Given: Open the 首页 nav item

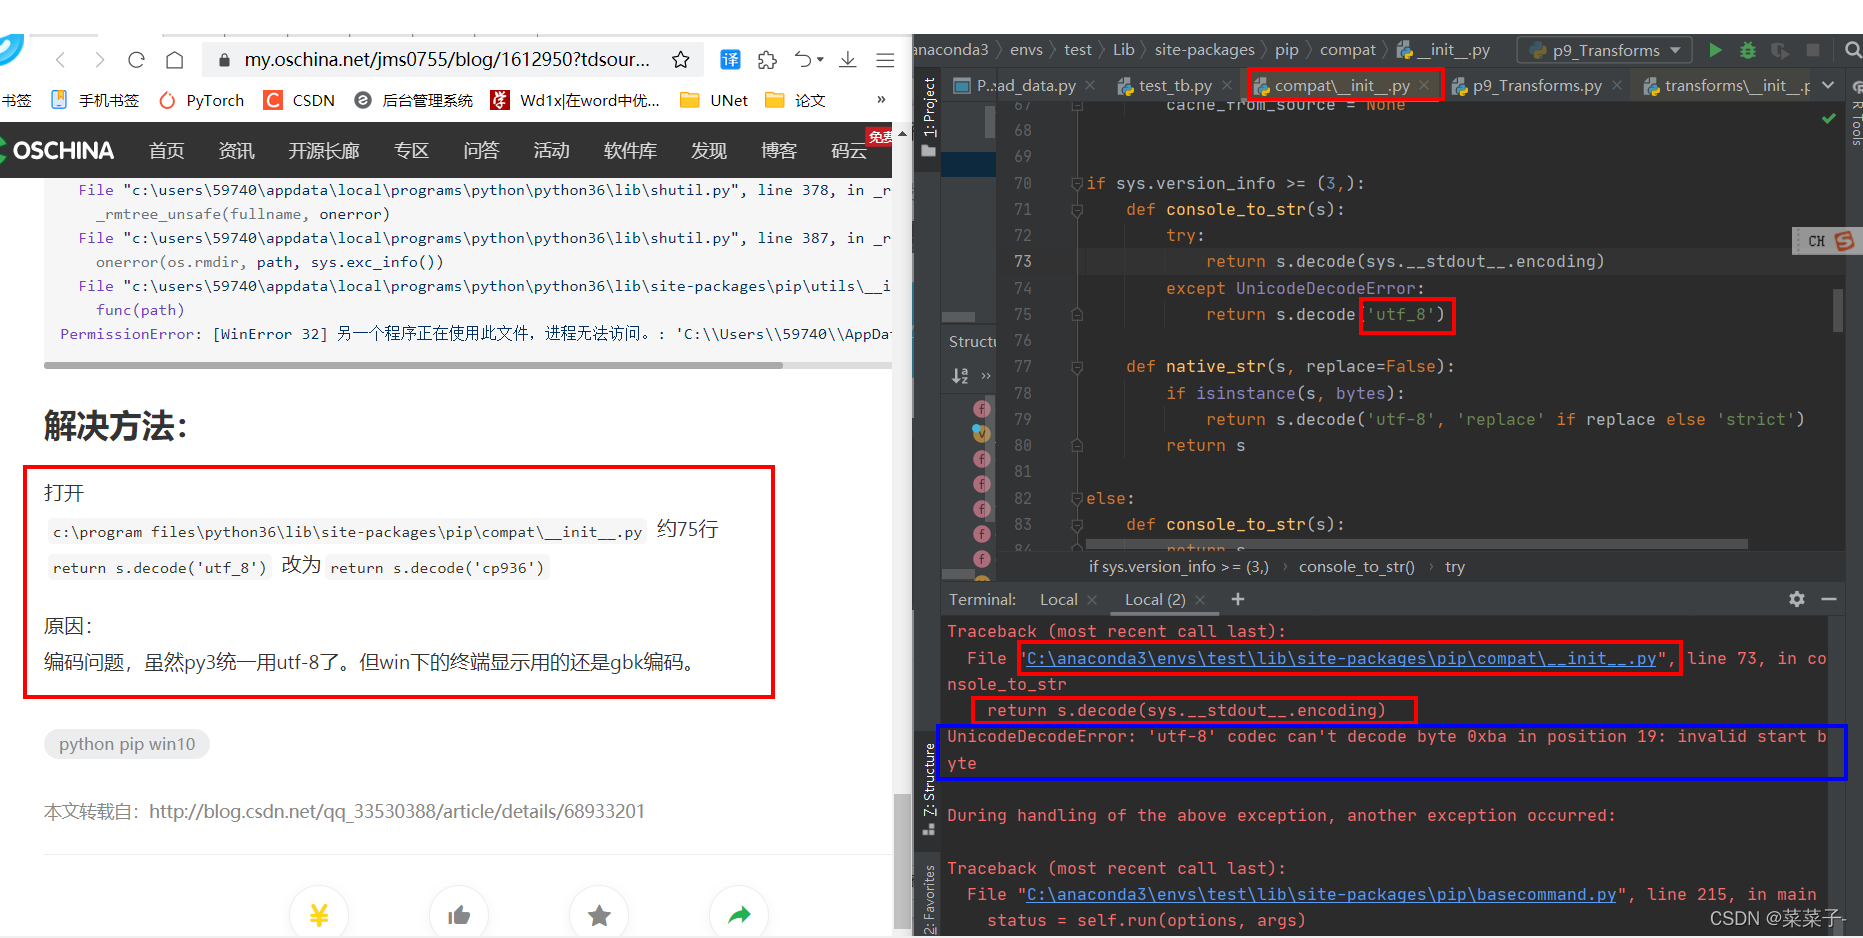Looking at the screenshot, I should tap(167, 150).
